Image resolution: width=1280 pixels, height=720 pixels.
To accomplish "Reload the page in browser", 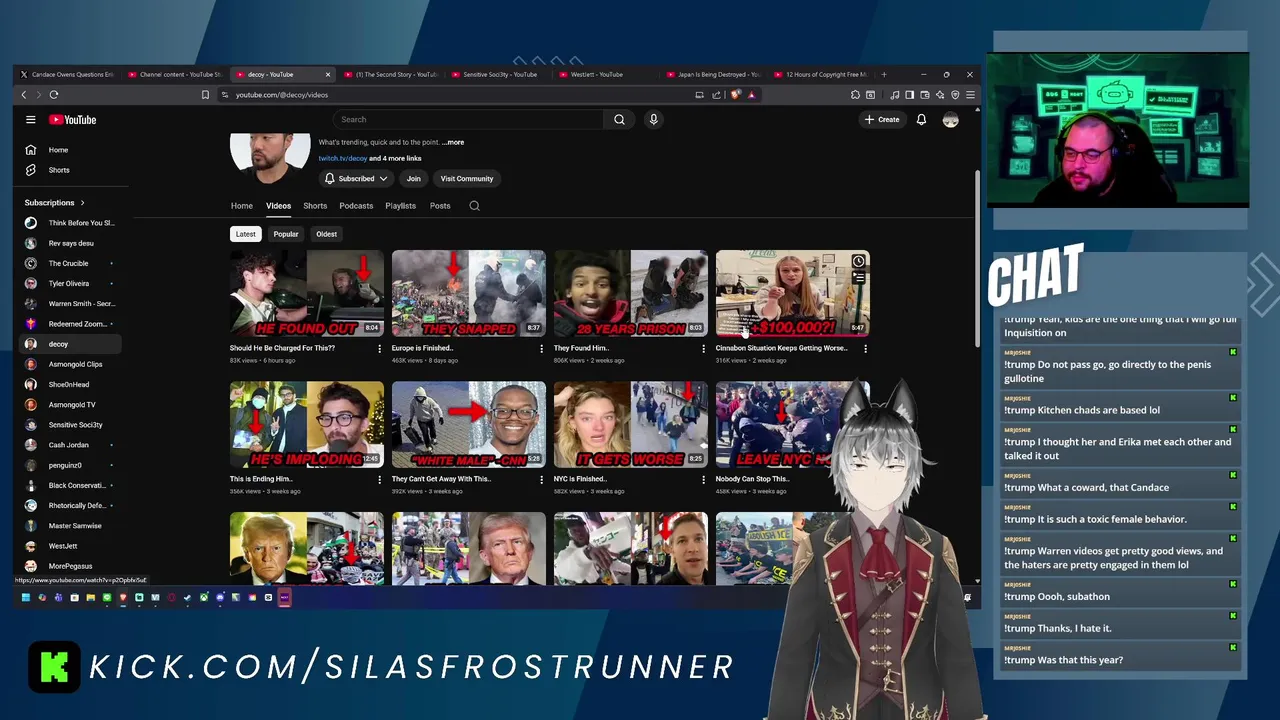I will point(54,94).
